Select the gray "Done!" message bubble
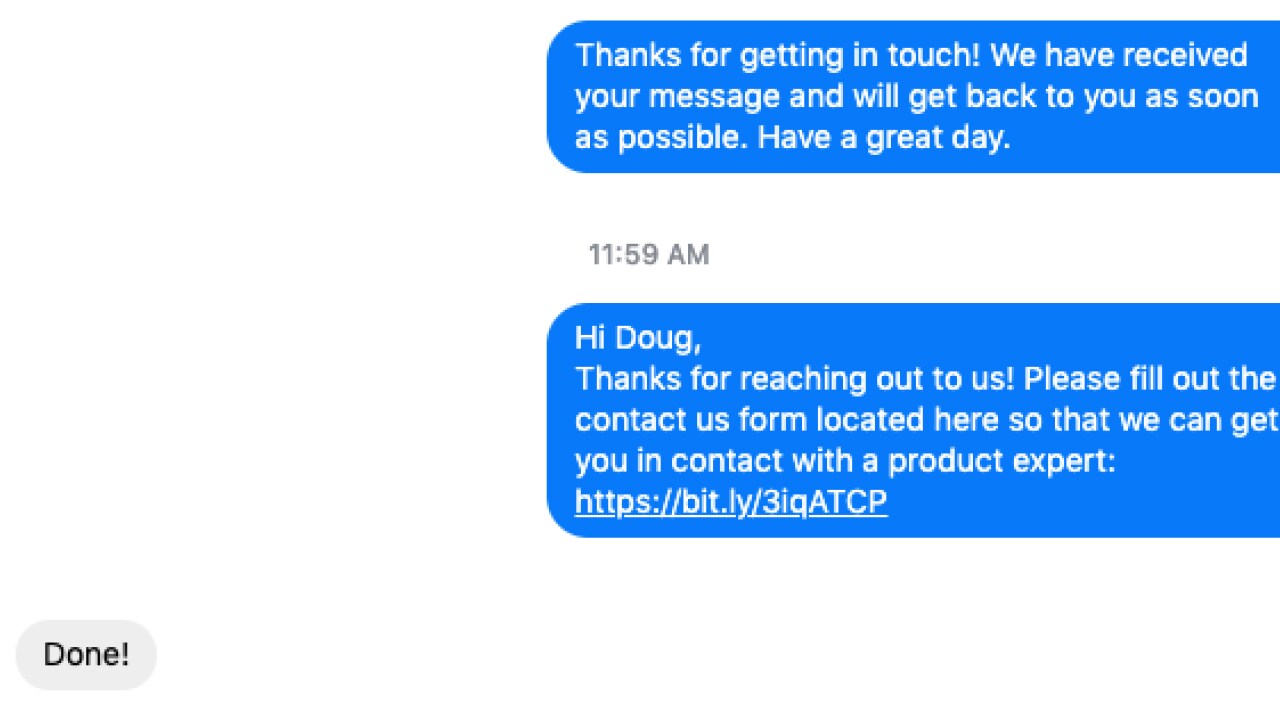Viewport: 1280px width, 720px height. pos(86,655)
